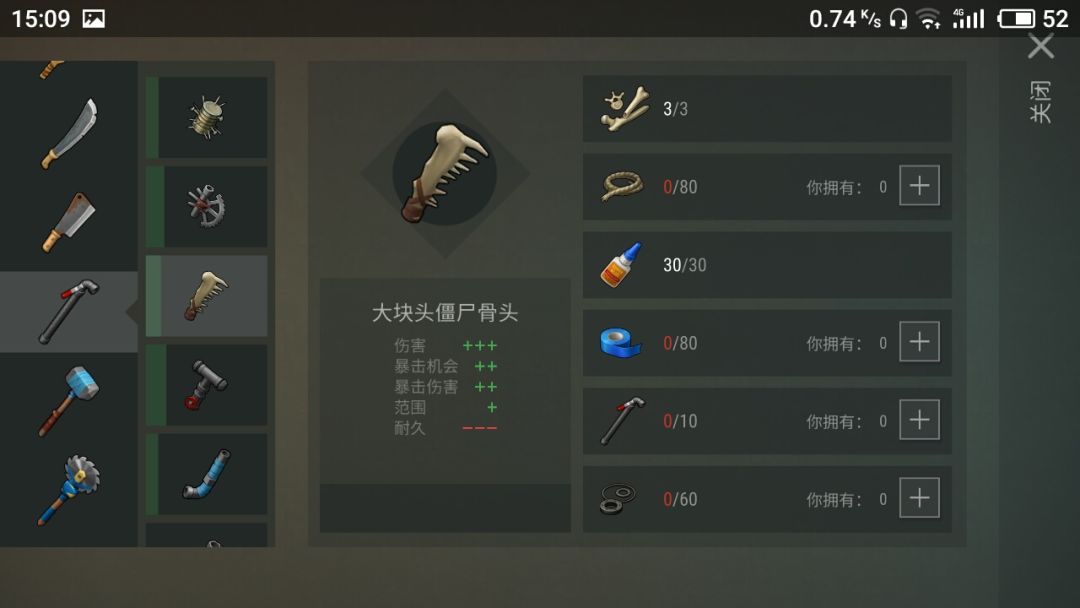Select the sledgehammer weapon
Viewport: 1080px width, 608px height.
point(68,401)
